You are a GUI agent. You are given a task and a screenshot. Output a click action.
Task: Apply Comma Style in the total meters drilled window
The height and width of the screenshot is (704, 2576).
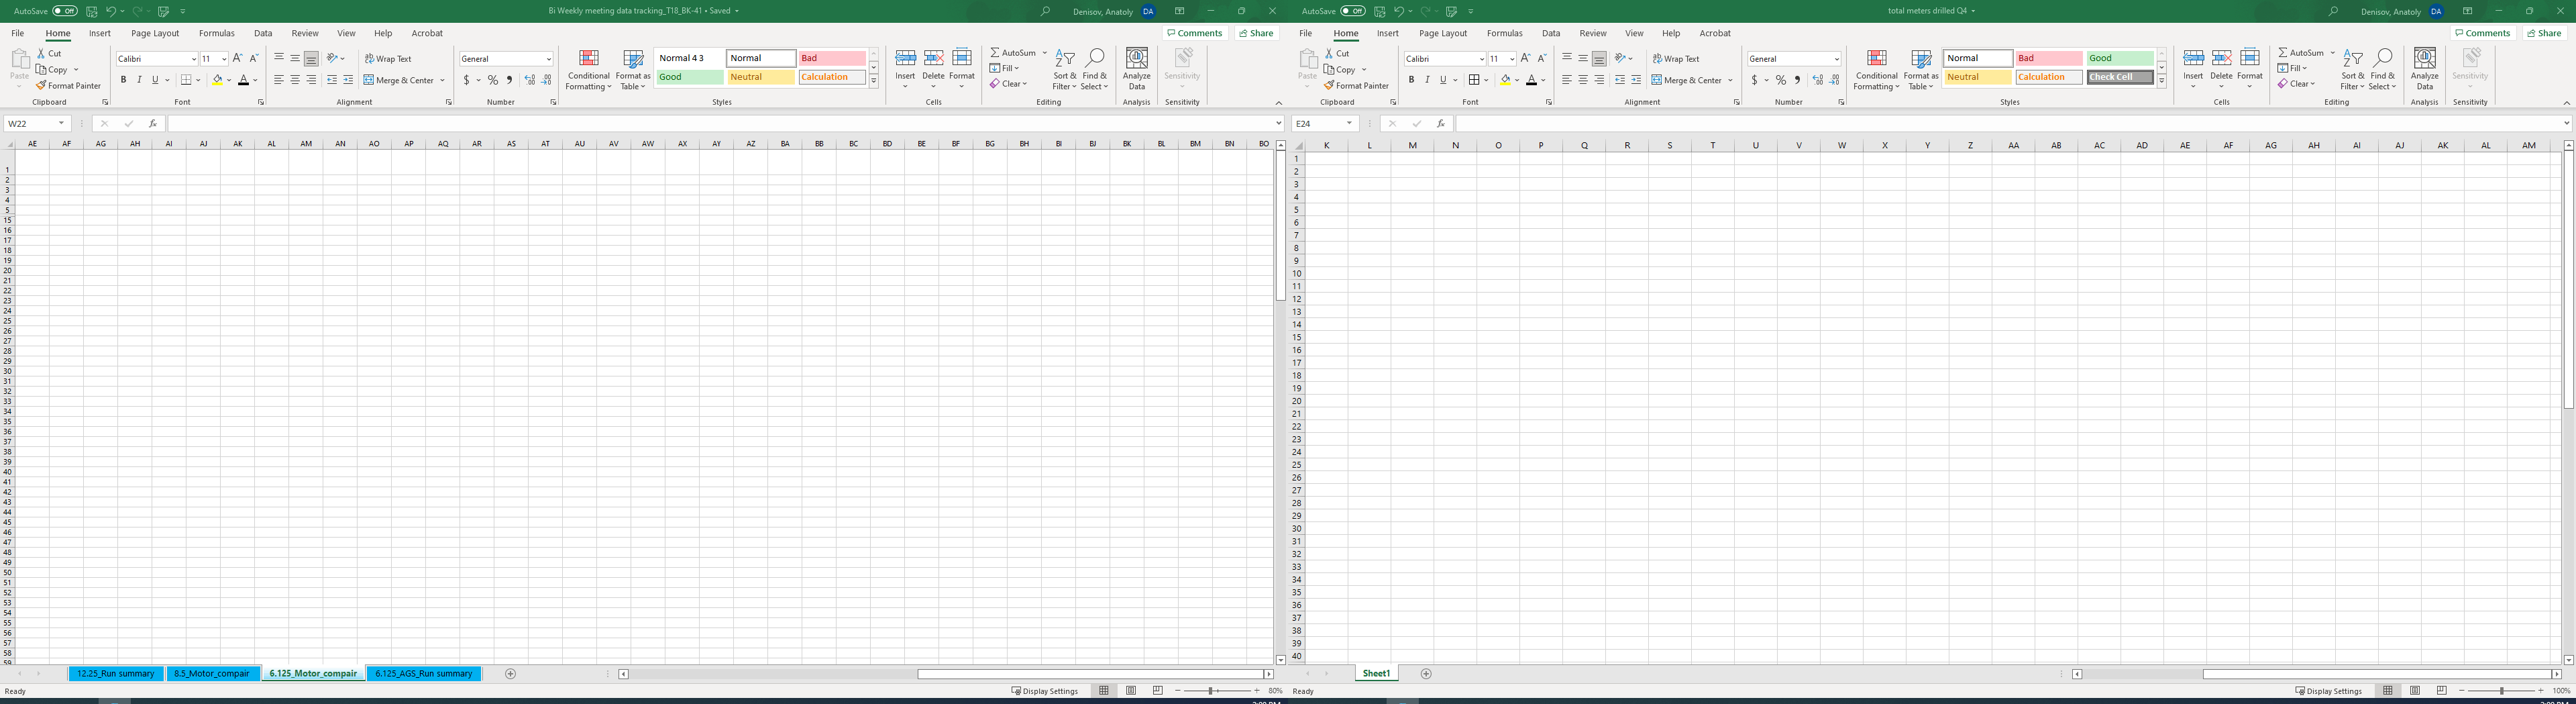click(x=1797, y=80)
